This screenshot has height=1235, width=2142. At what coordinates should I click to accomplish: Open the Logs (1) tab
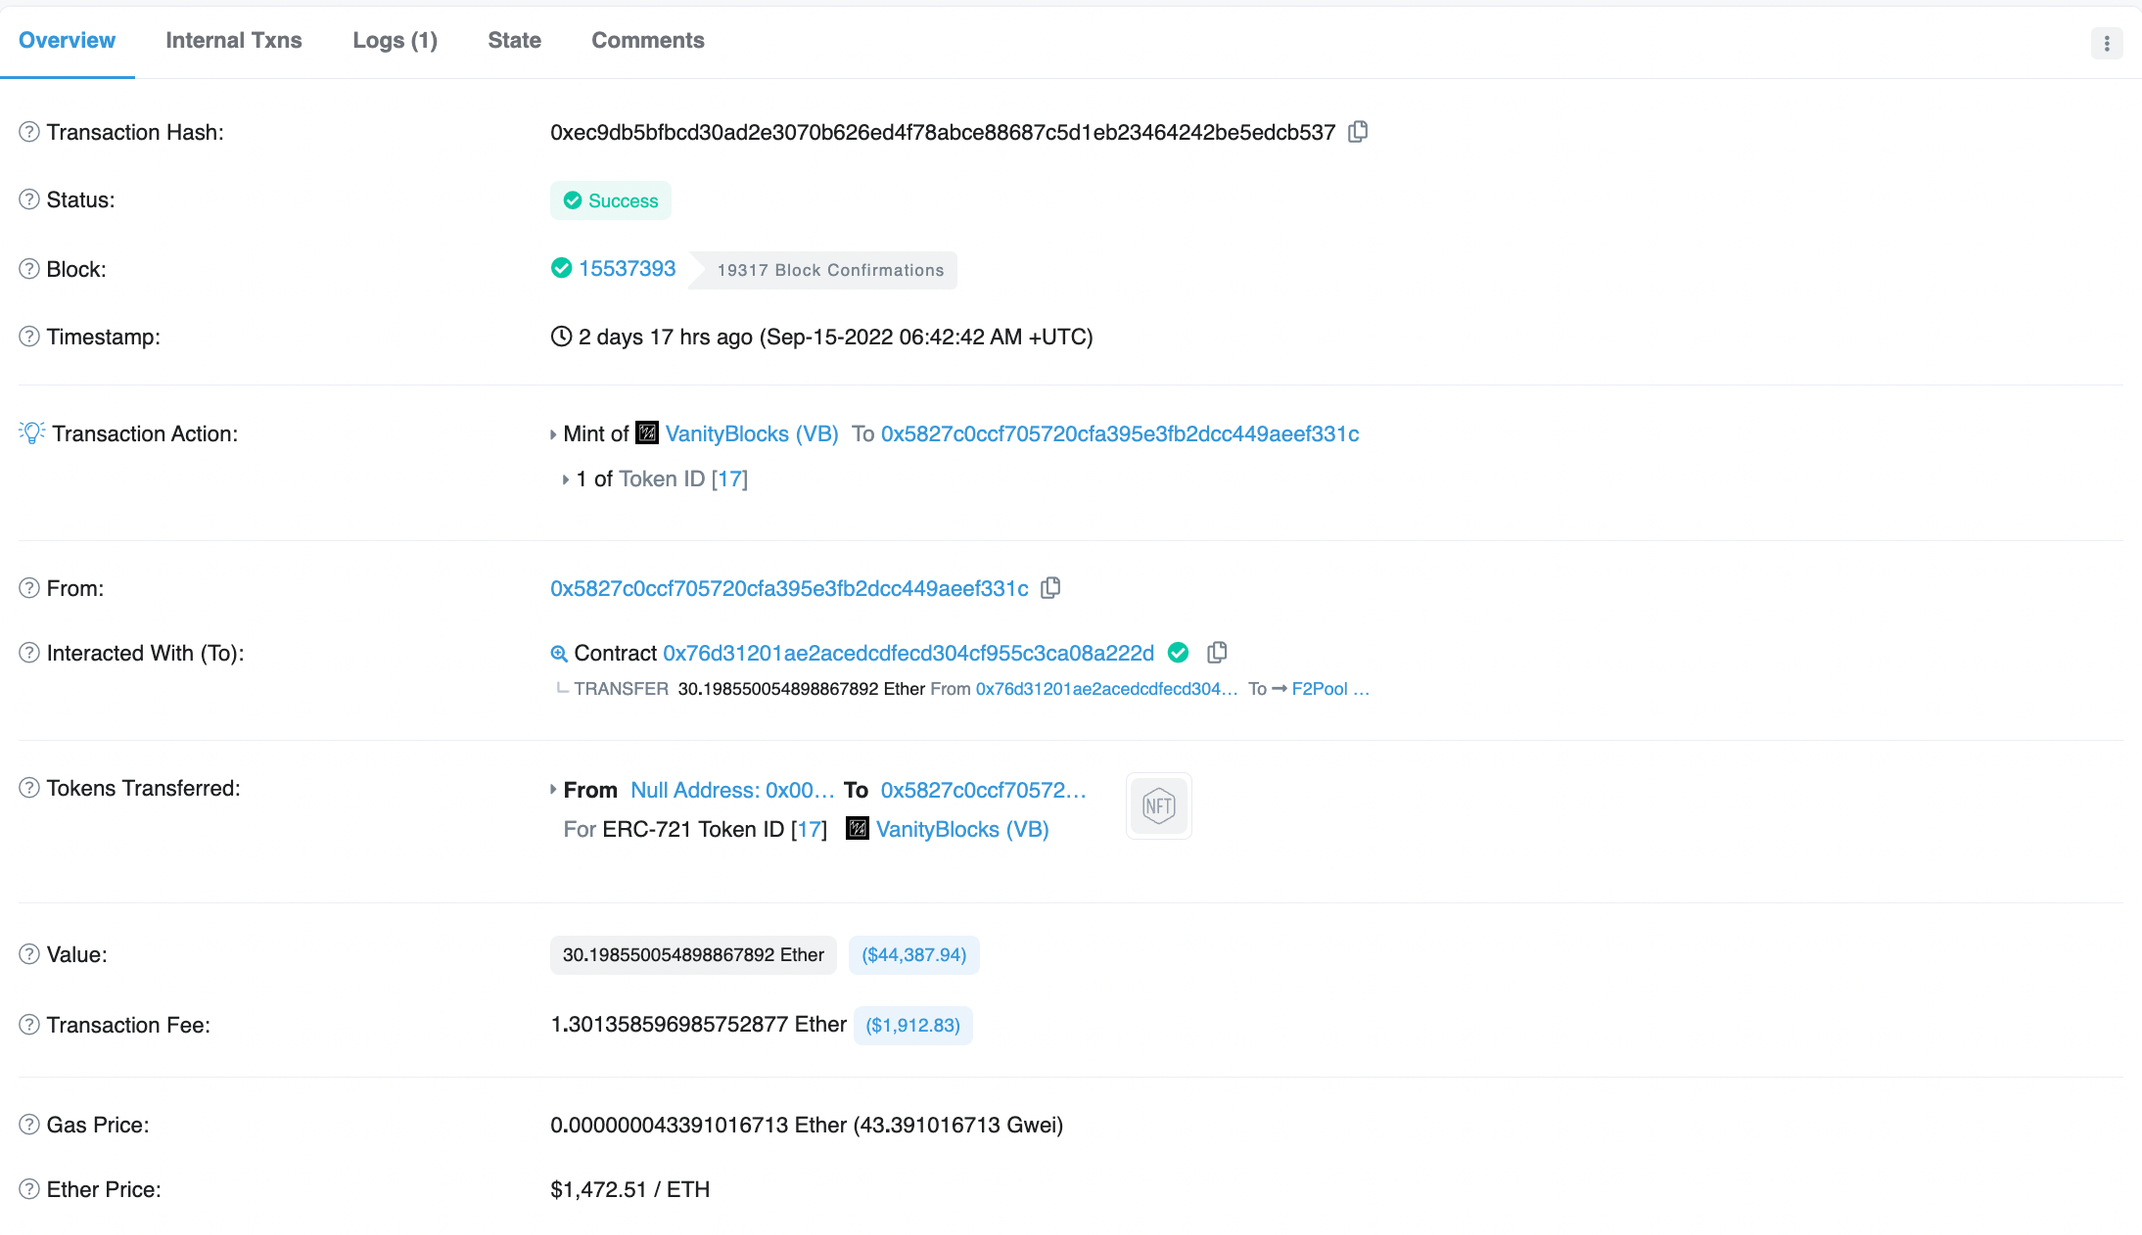(395, 41)
